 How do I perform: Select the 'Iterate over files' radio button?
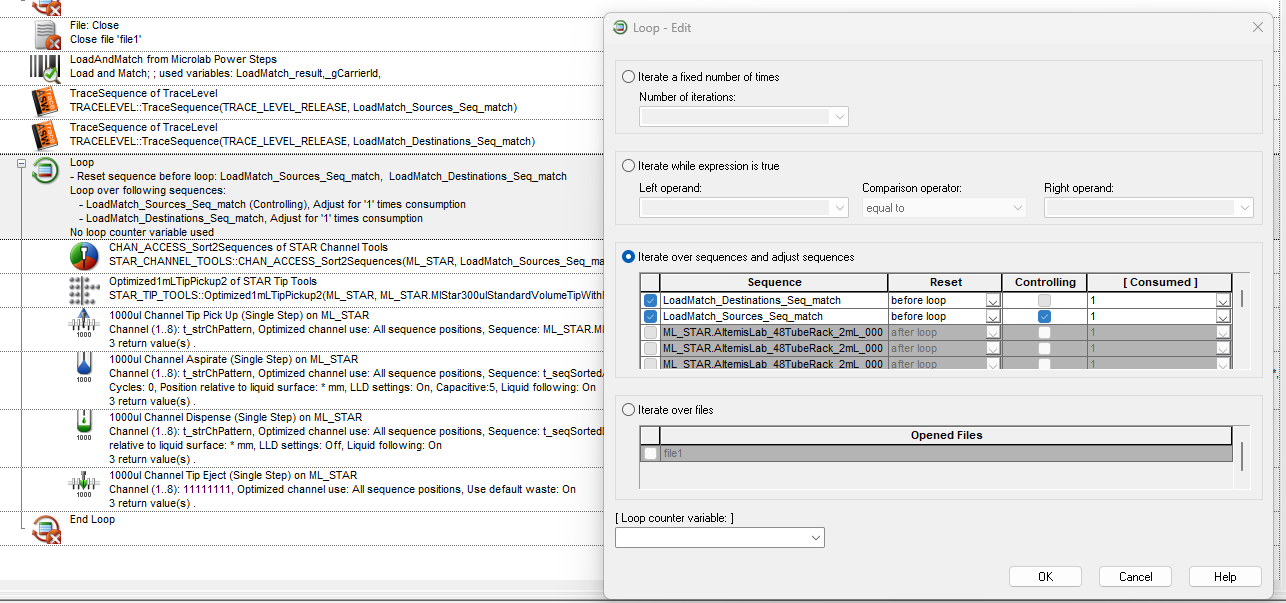click(629, 410)
